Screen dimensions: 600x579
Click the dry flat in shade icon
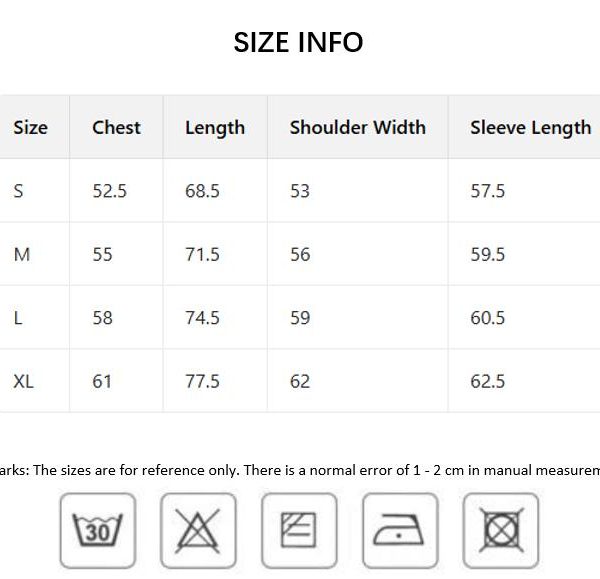coord(299,530)
